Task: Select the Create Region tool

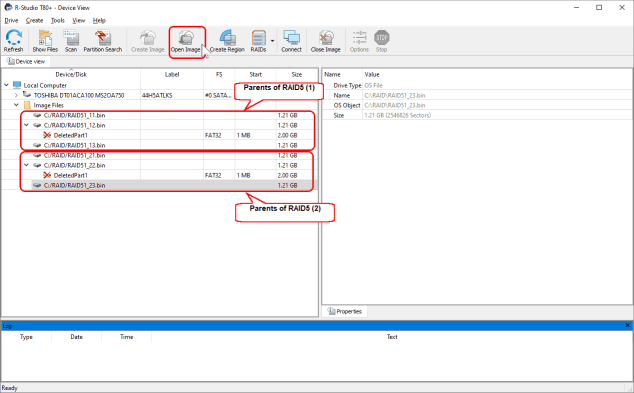Action: click(x=227, y=41)
